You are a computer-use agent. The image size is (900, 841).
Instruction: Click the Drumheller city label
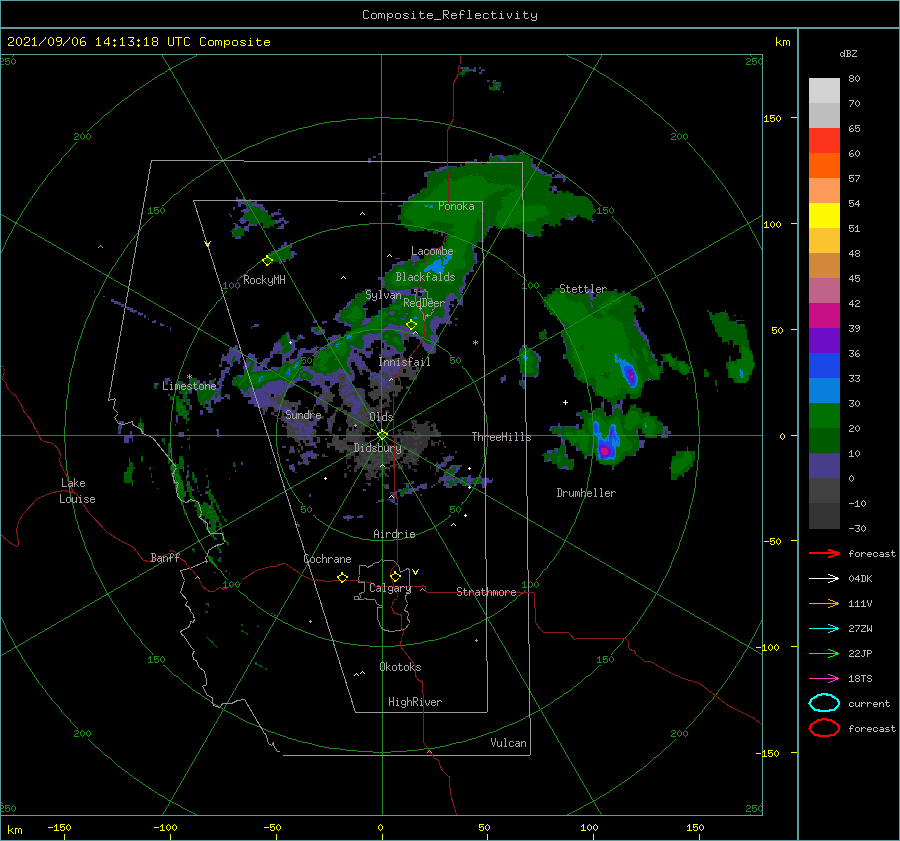pos(586,493)
